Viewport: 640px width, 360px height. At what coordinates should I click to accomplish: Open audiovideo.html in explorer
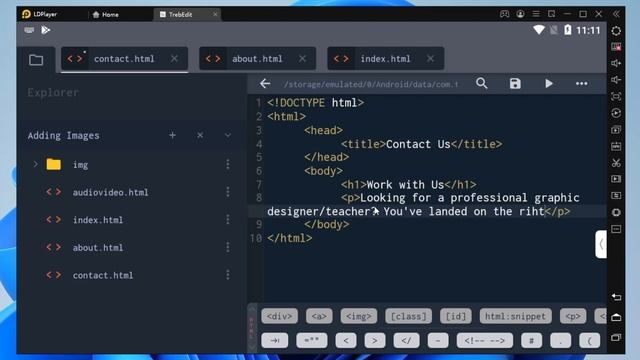[110, 192]
